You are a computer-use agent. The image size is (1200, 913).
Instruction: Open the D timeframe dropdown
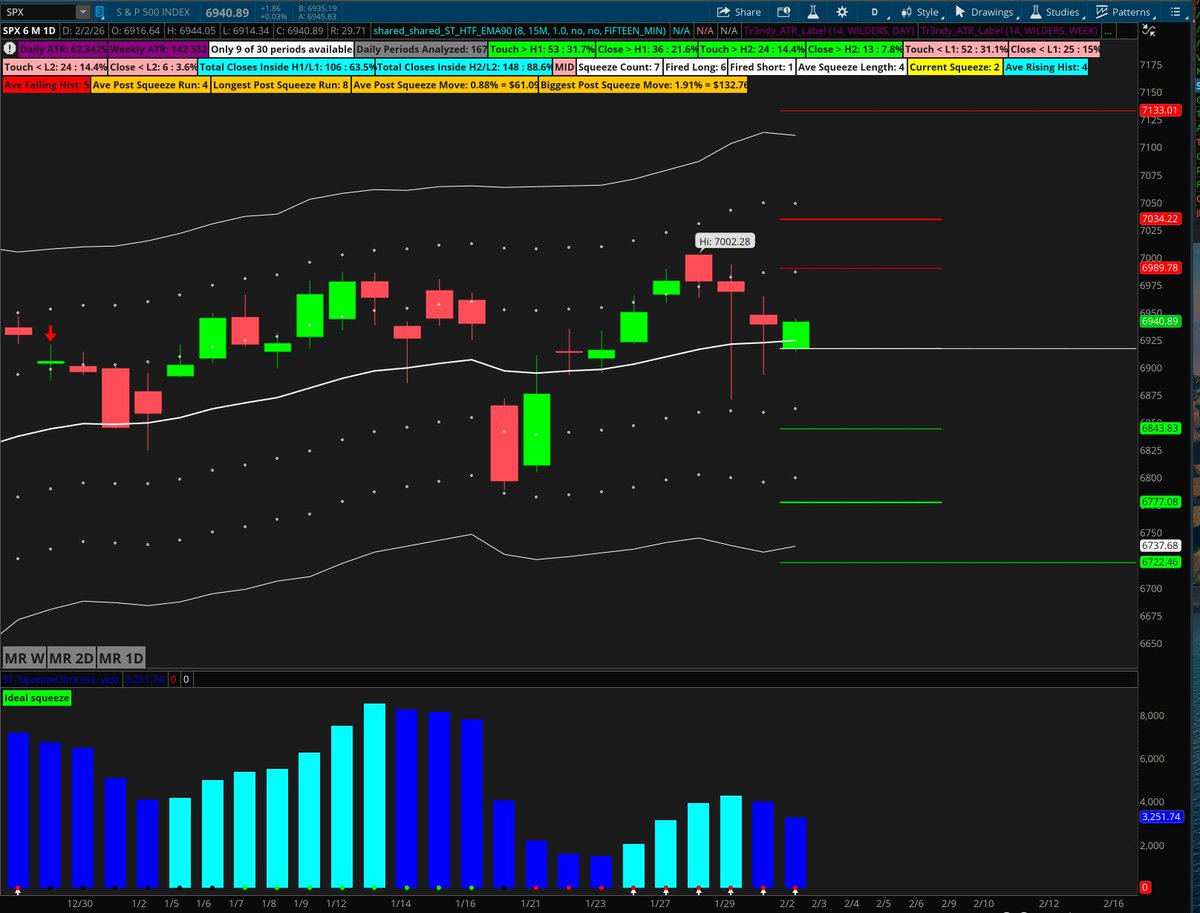point(875,11)
